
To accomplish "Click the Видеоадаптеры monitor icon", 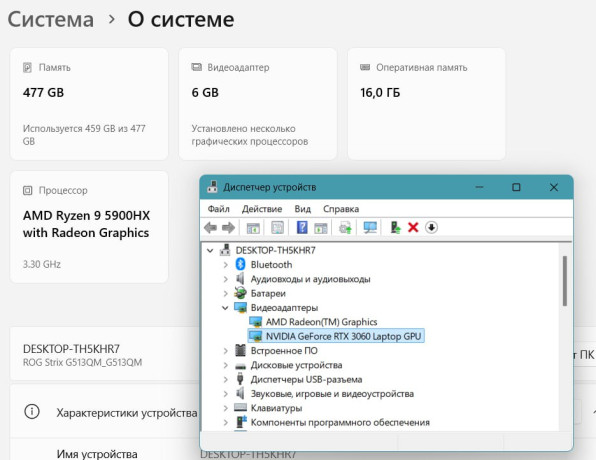I will click(x=240, y=307).
